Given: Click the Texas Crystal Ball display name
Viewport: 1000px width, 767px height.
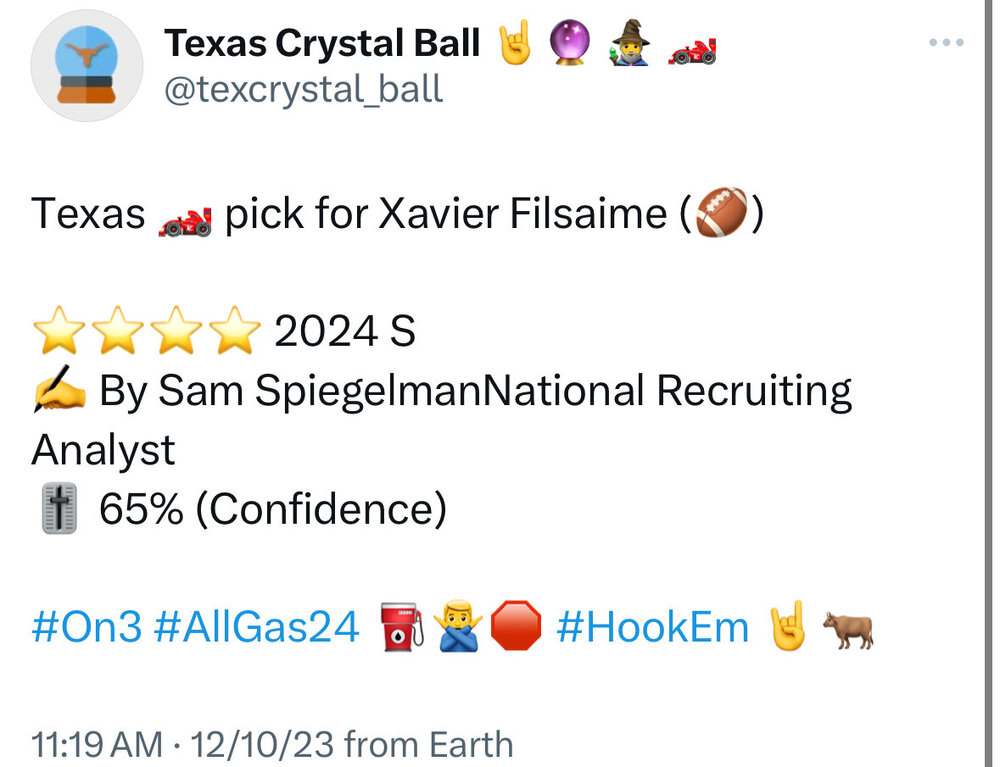Looking at the screenshot, I should click(x=322, y=43).
